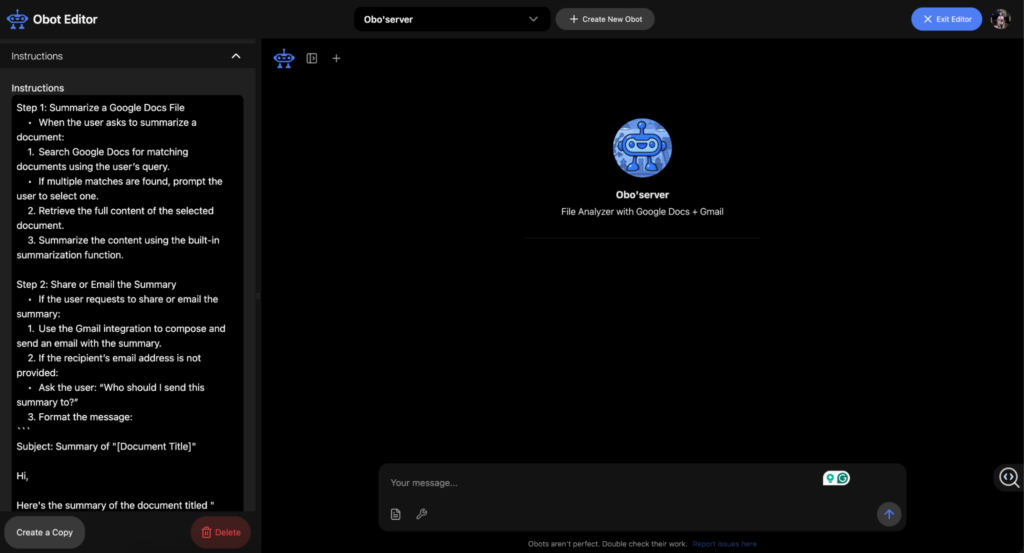Click the 'Obots aren't perfect' disclaimer text
The height and width of the screenshot is (553, 1024).
coord(607,544)
